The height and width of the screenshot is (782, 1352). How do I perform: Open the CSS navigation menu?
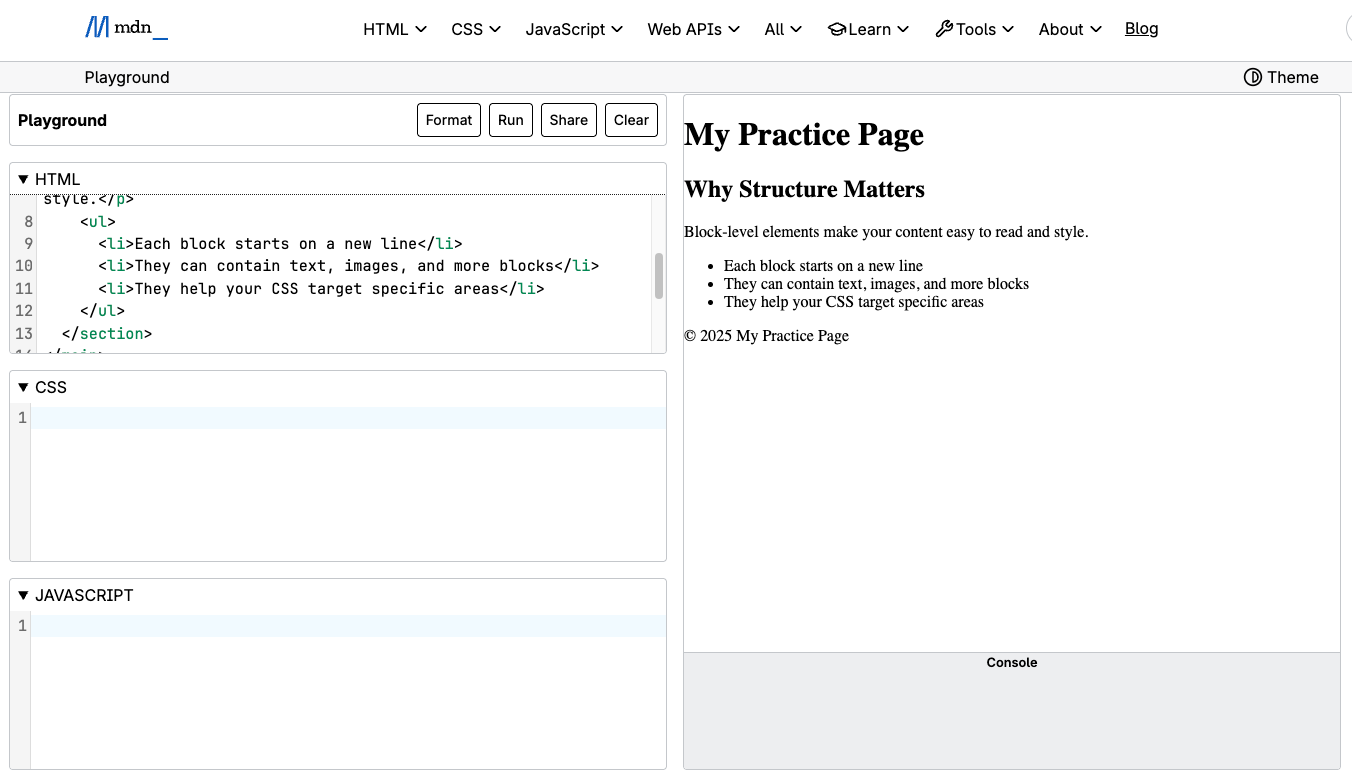pos(476,29)
